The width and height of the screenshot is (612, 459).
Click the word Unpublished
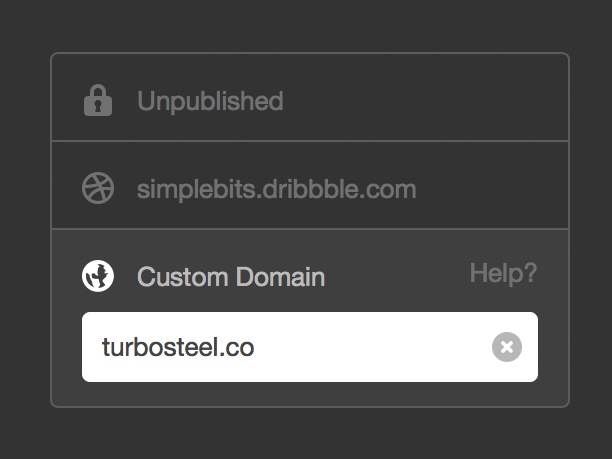point(210,101)
